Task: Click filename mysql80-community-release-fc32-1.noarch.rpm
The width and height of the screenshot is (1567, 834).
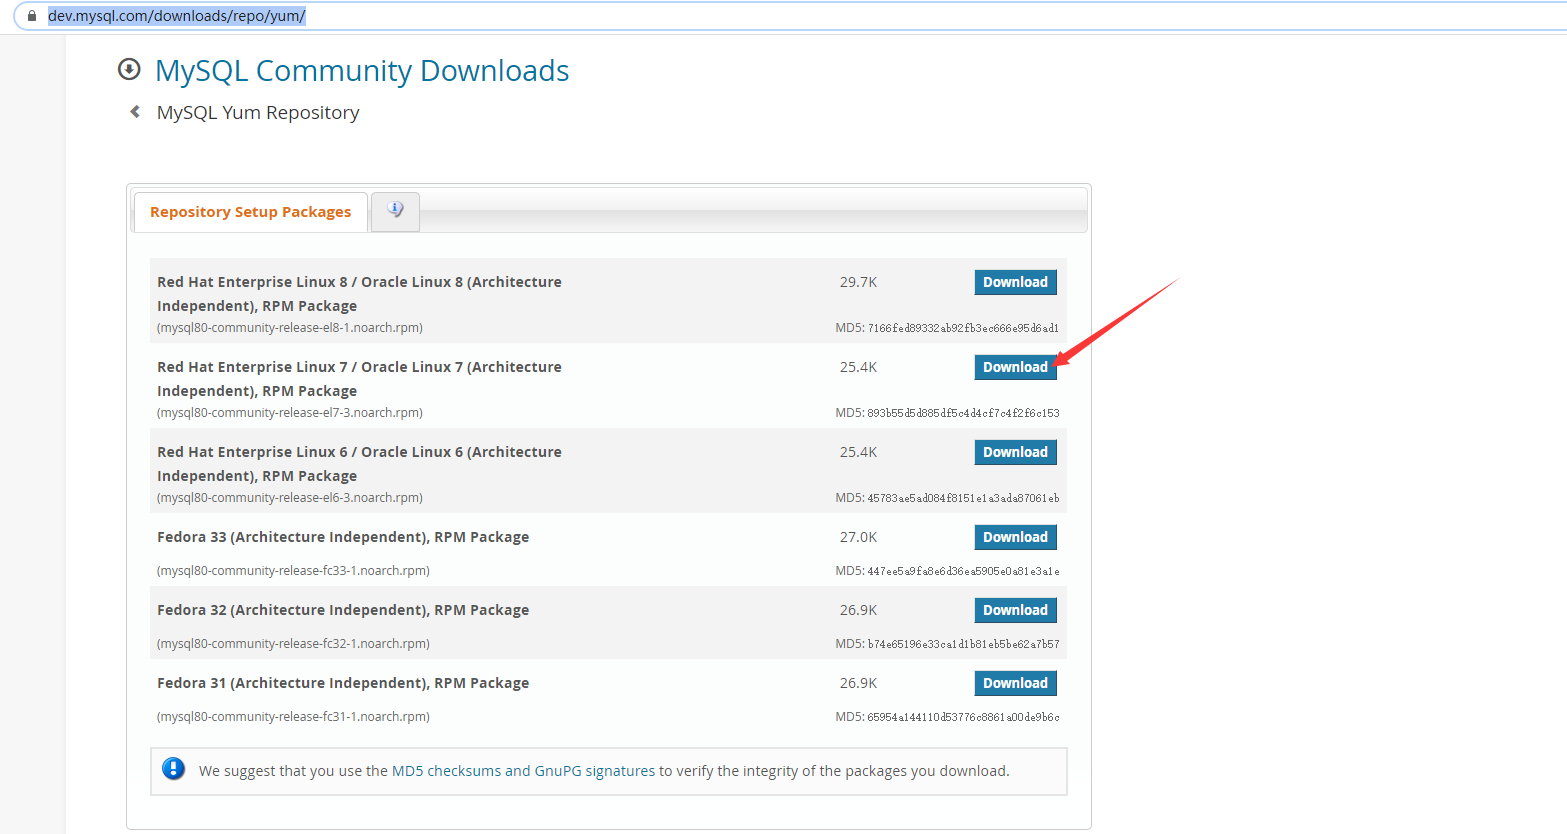Action: [x=293, y=644]
